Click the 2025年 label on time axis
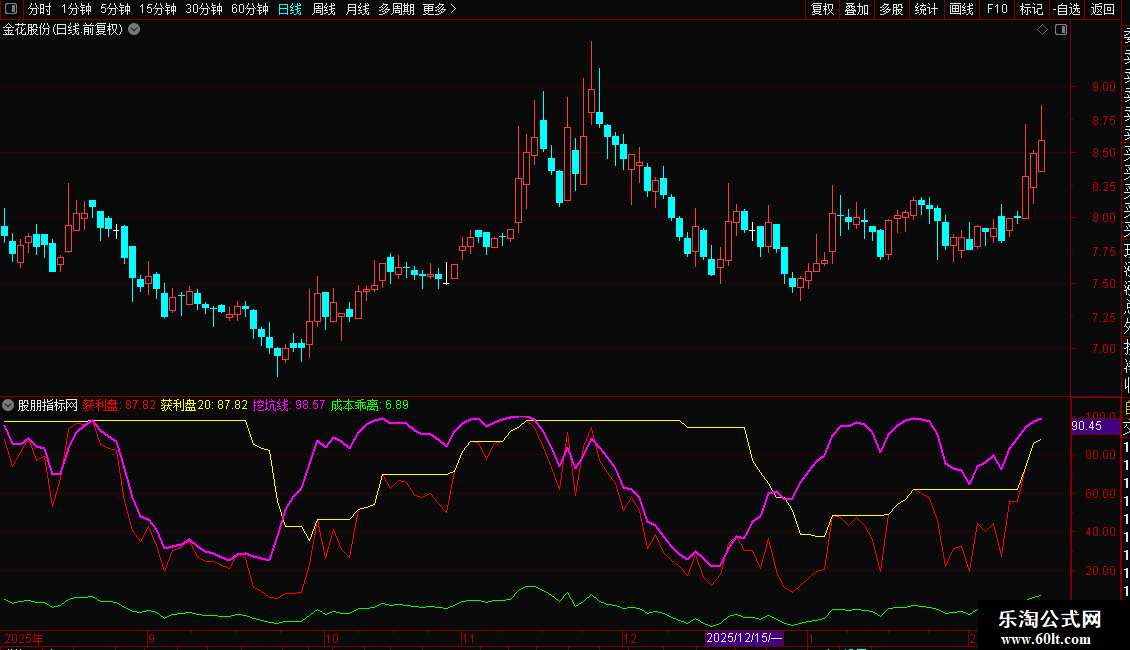The width and height of the screenshot is (1130, 650). coord(24,638)
